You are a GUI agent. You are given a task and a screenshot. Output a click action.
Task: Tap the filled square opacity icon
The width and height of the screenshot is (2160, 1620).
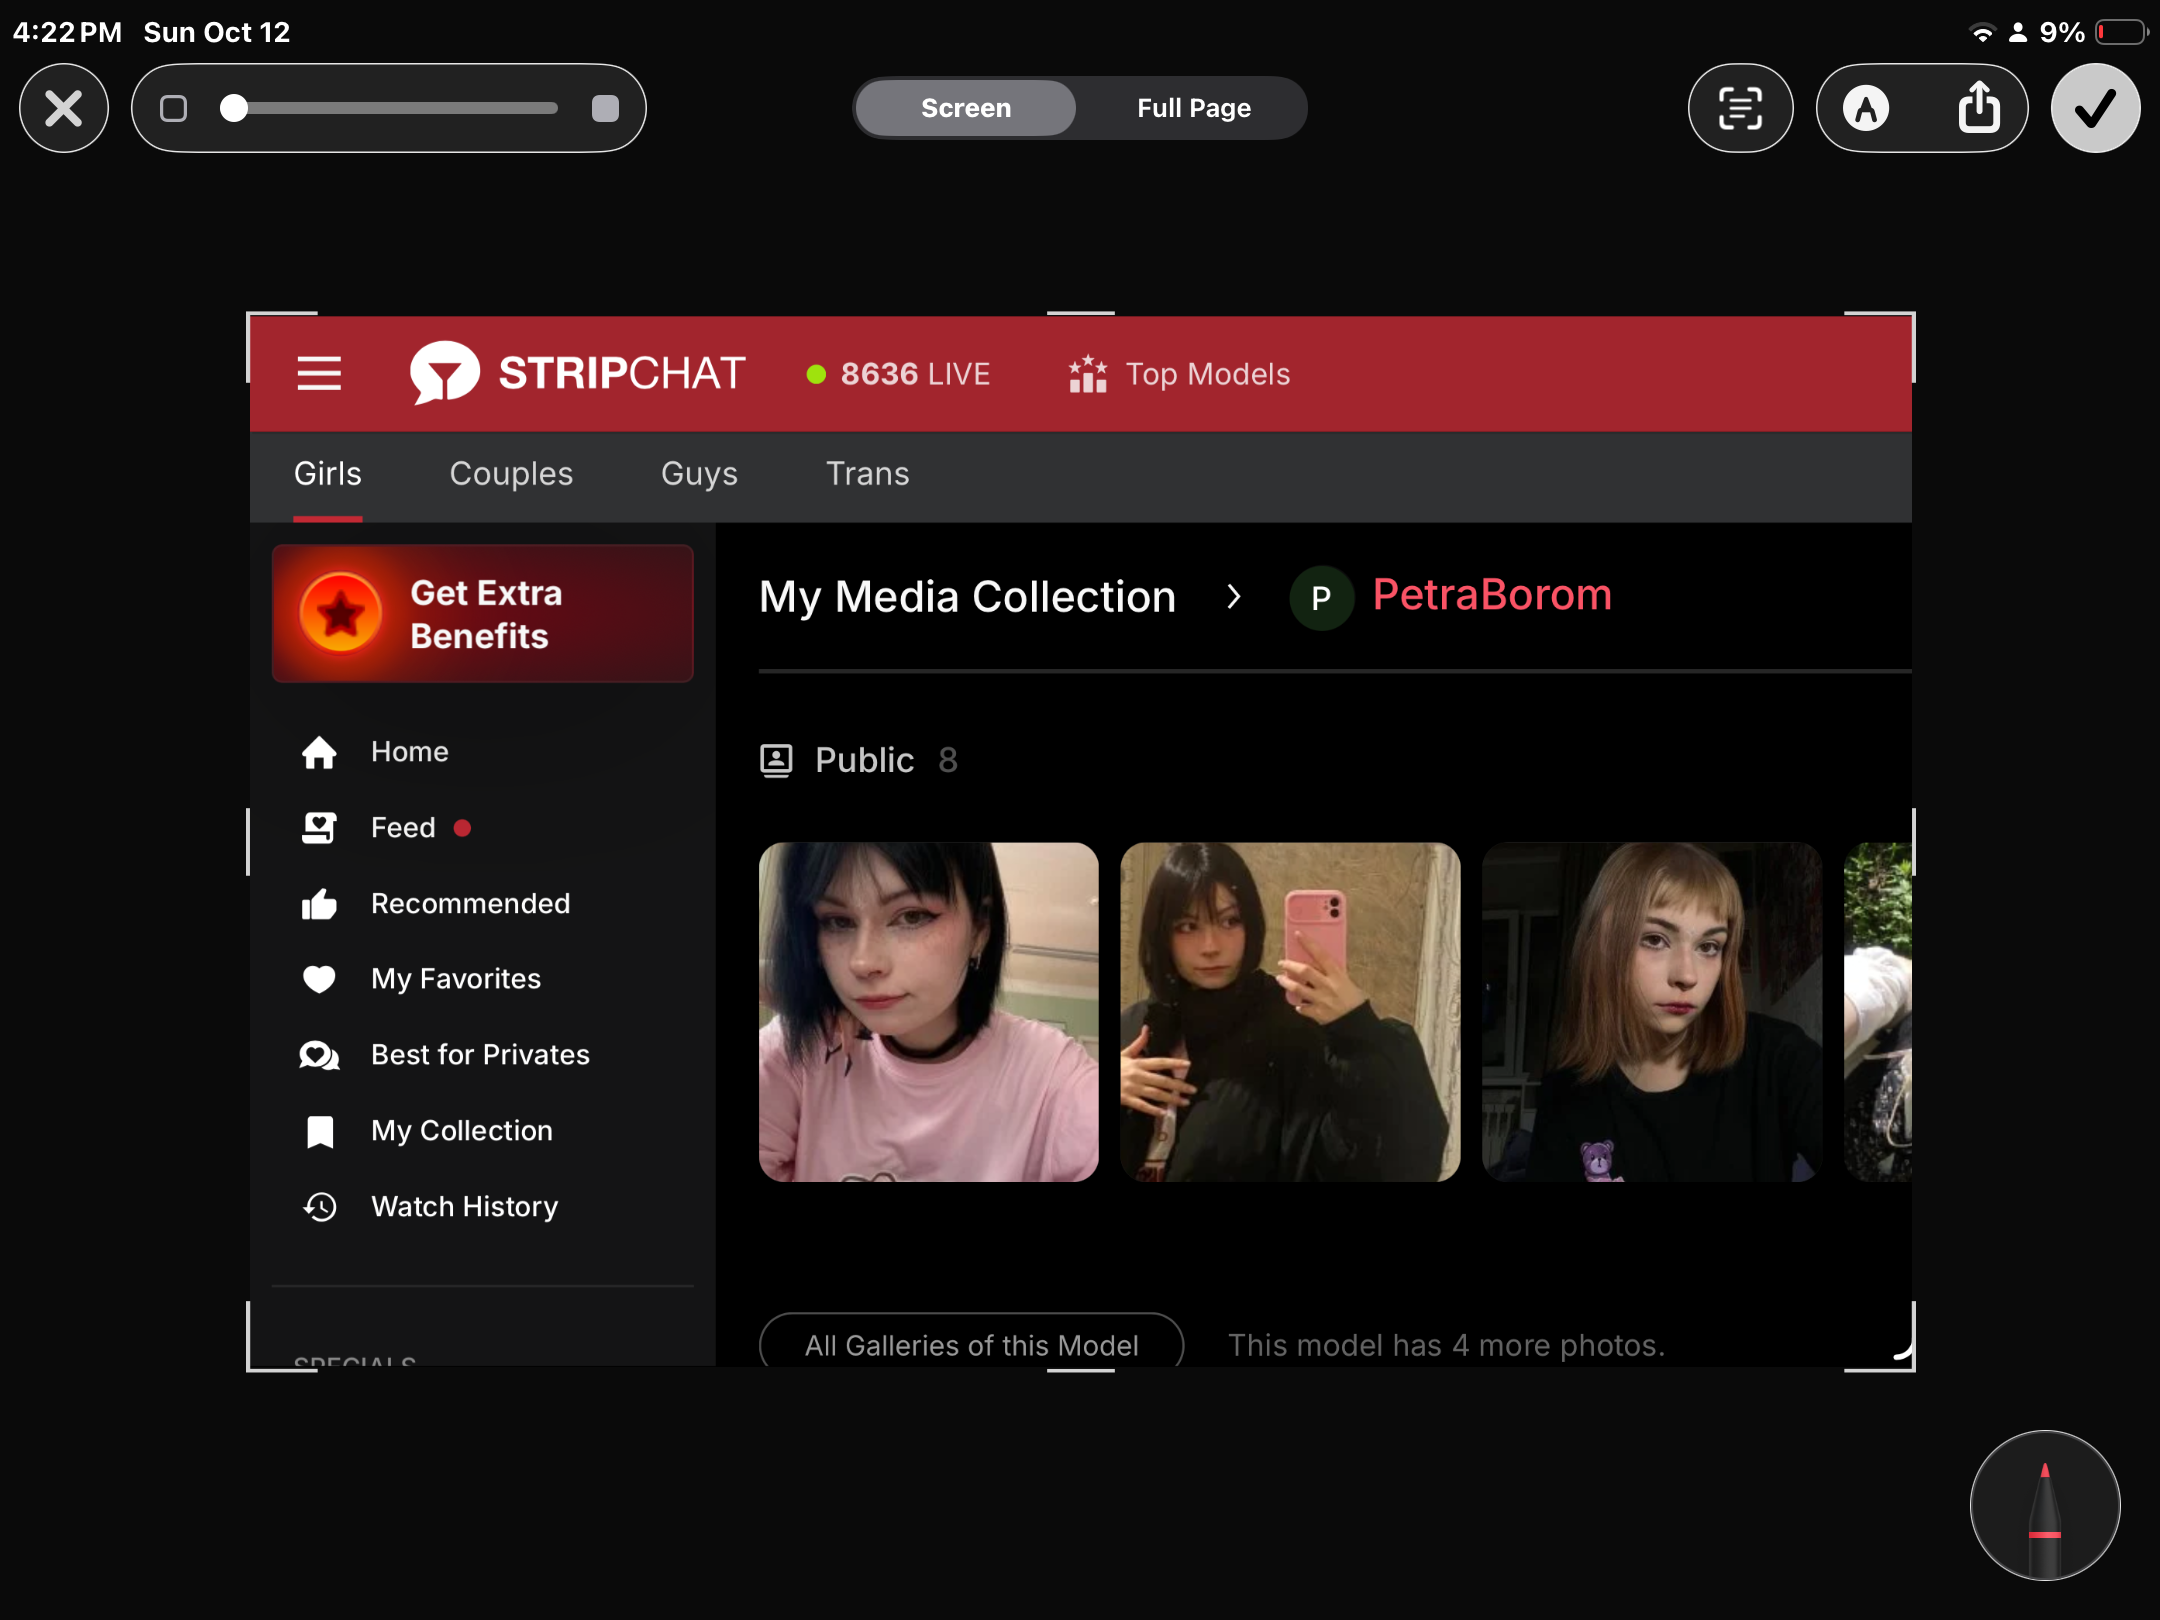click(x=605, y=108)
